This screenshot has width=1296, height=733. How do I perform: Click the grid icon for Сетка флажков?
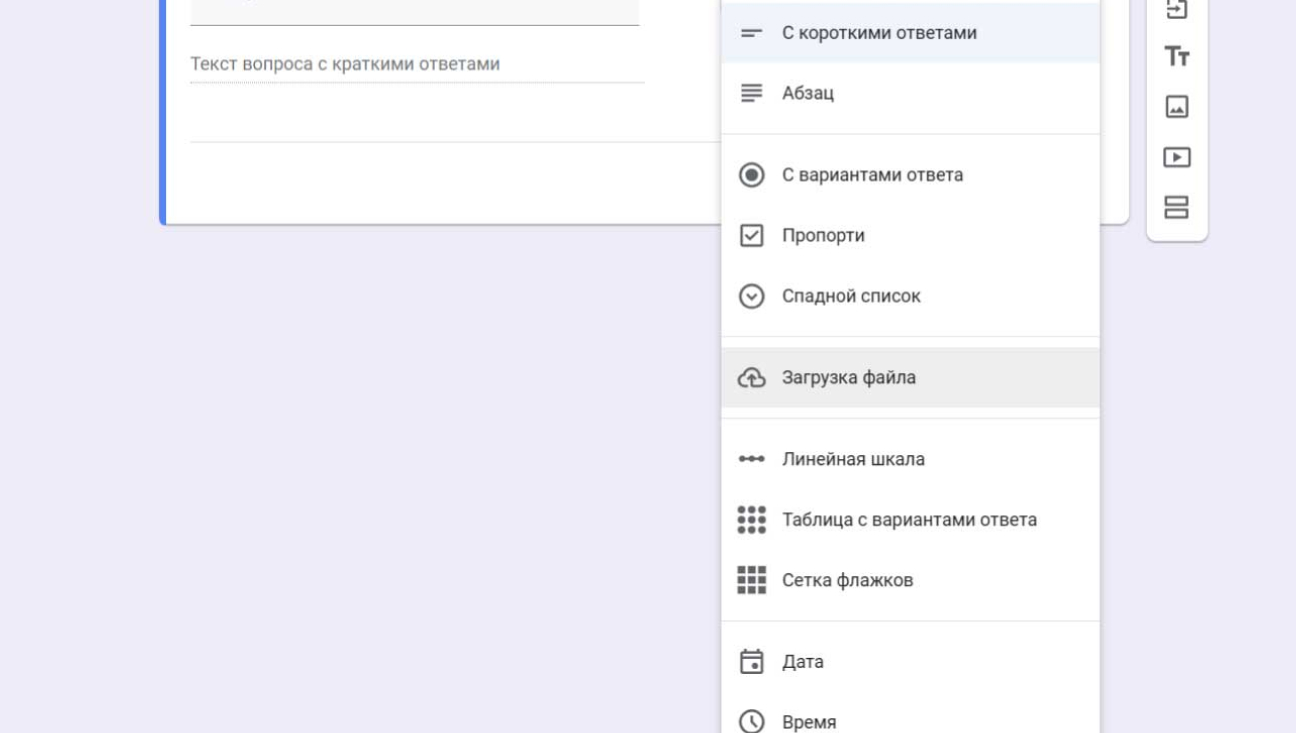pyautogui.click(x=751, y=580)
